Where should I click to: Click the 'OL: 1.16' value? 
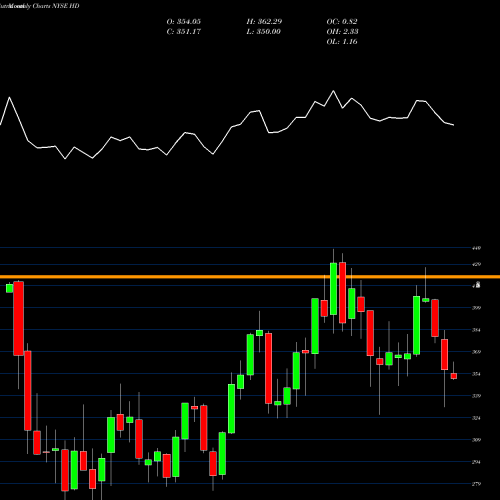pyautogui.click(x=342, y=42)
